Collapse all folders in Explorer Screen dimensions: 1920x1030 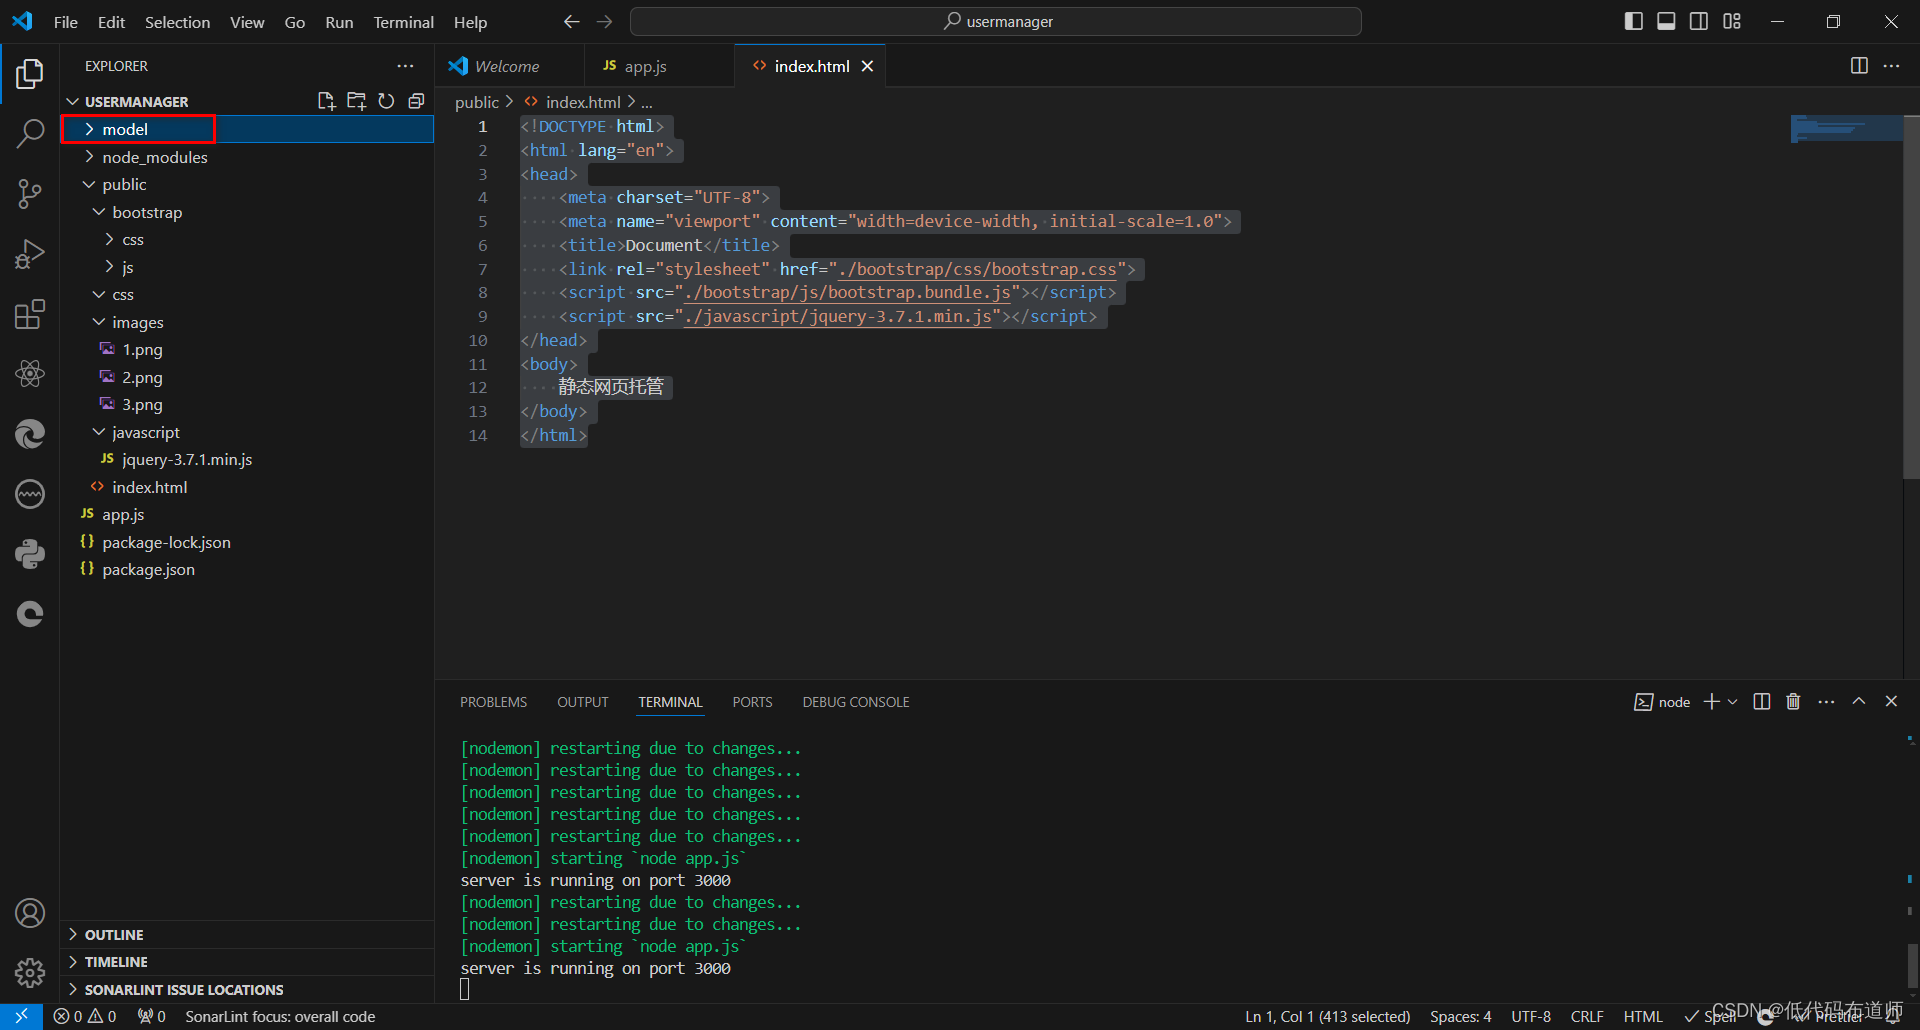416,101
